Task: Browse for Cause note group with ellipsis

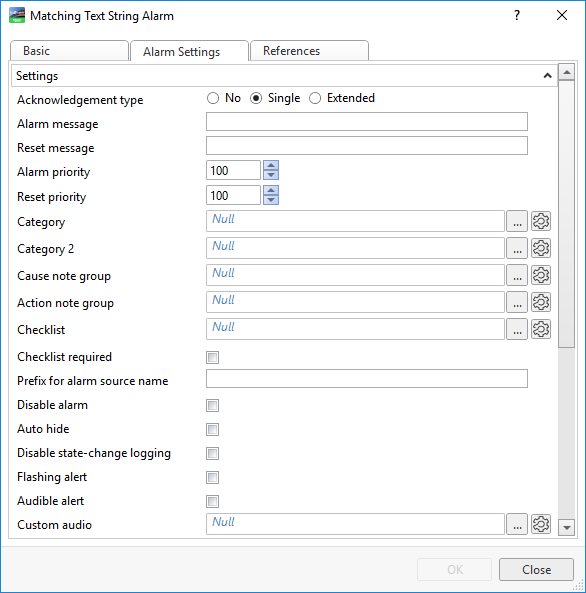Action: point(517,275)
